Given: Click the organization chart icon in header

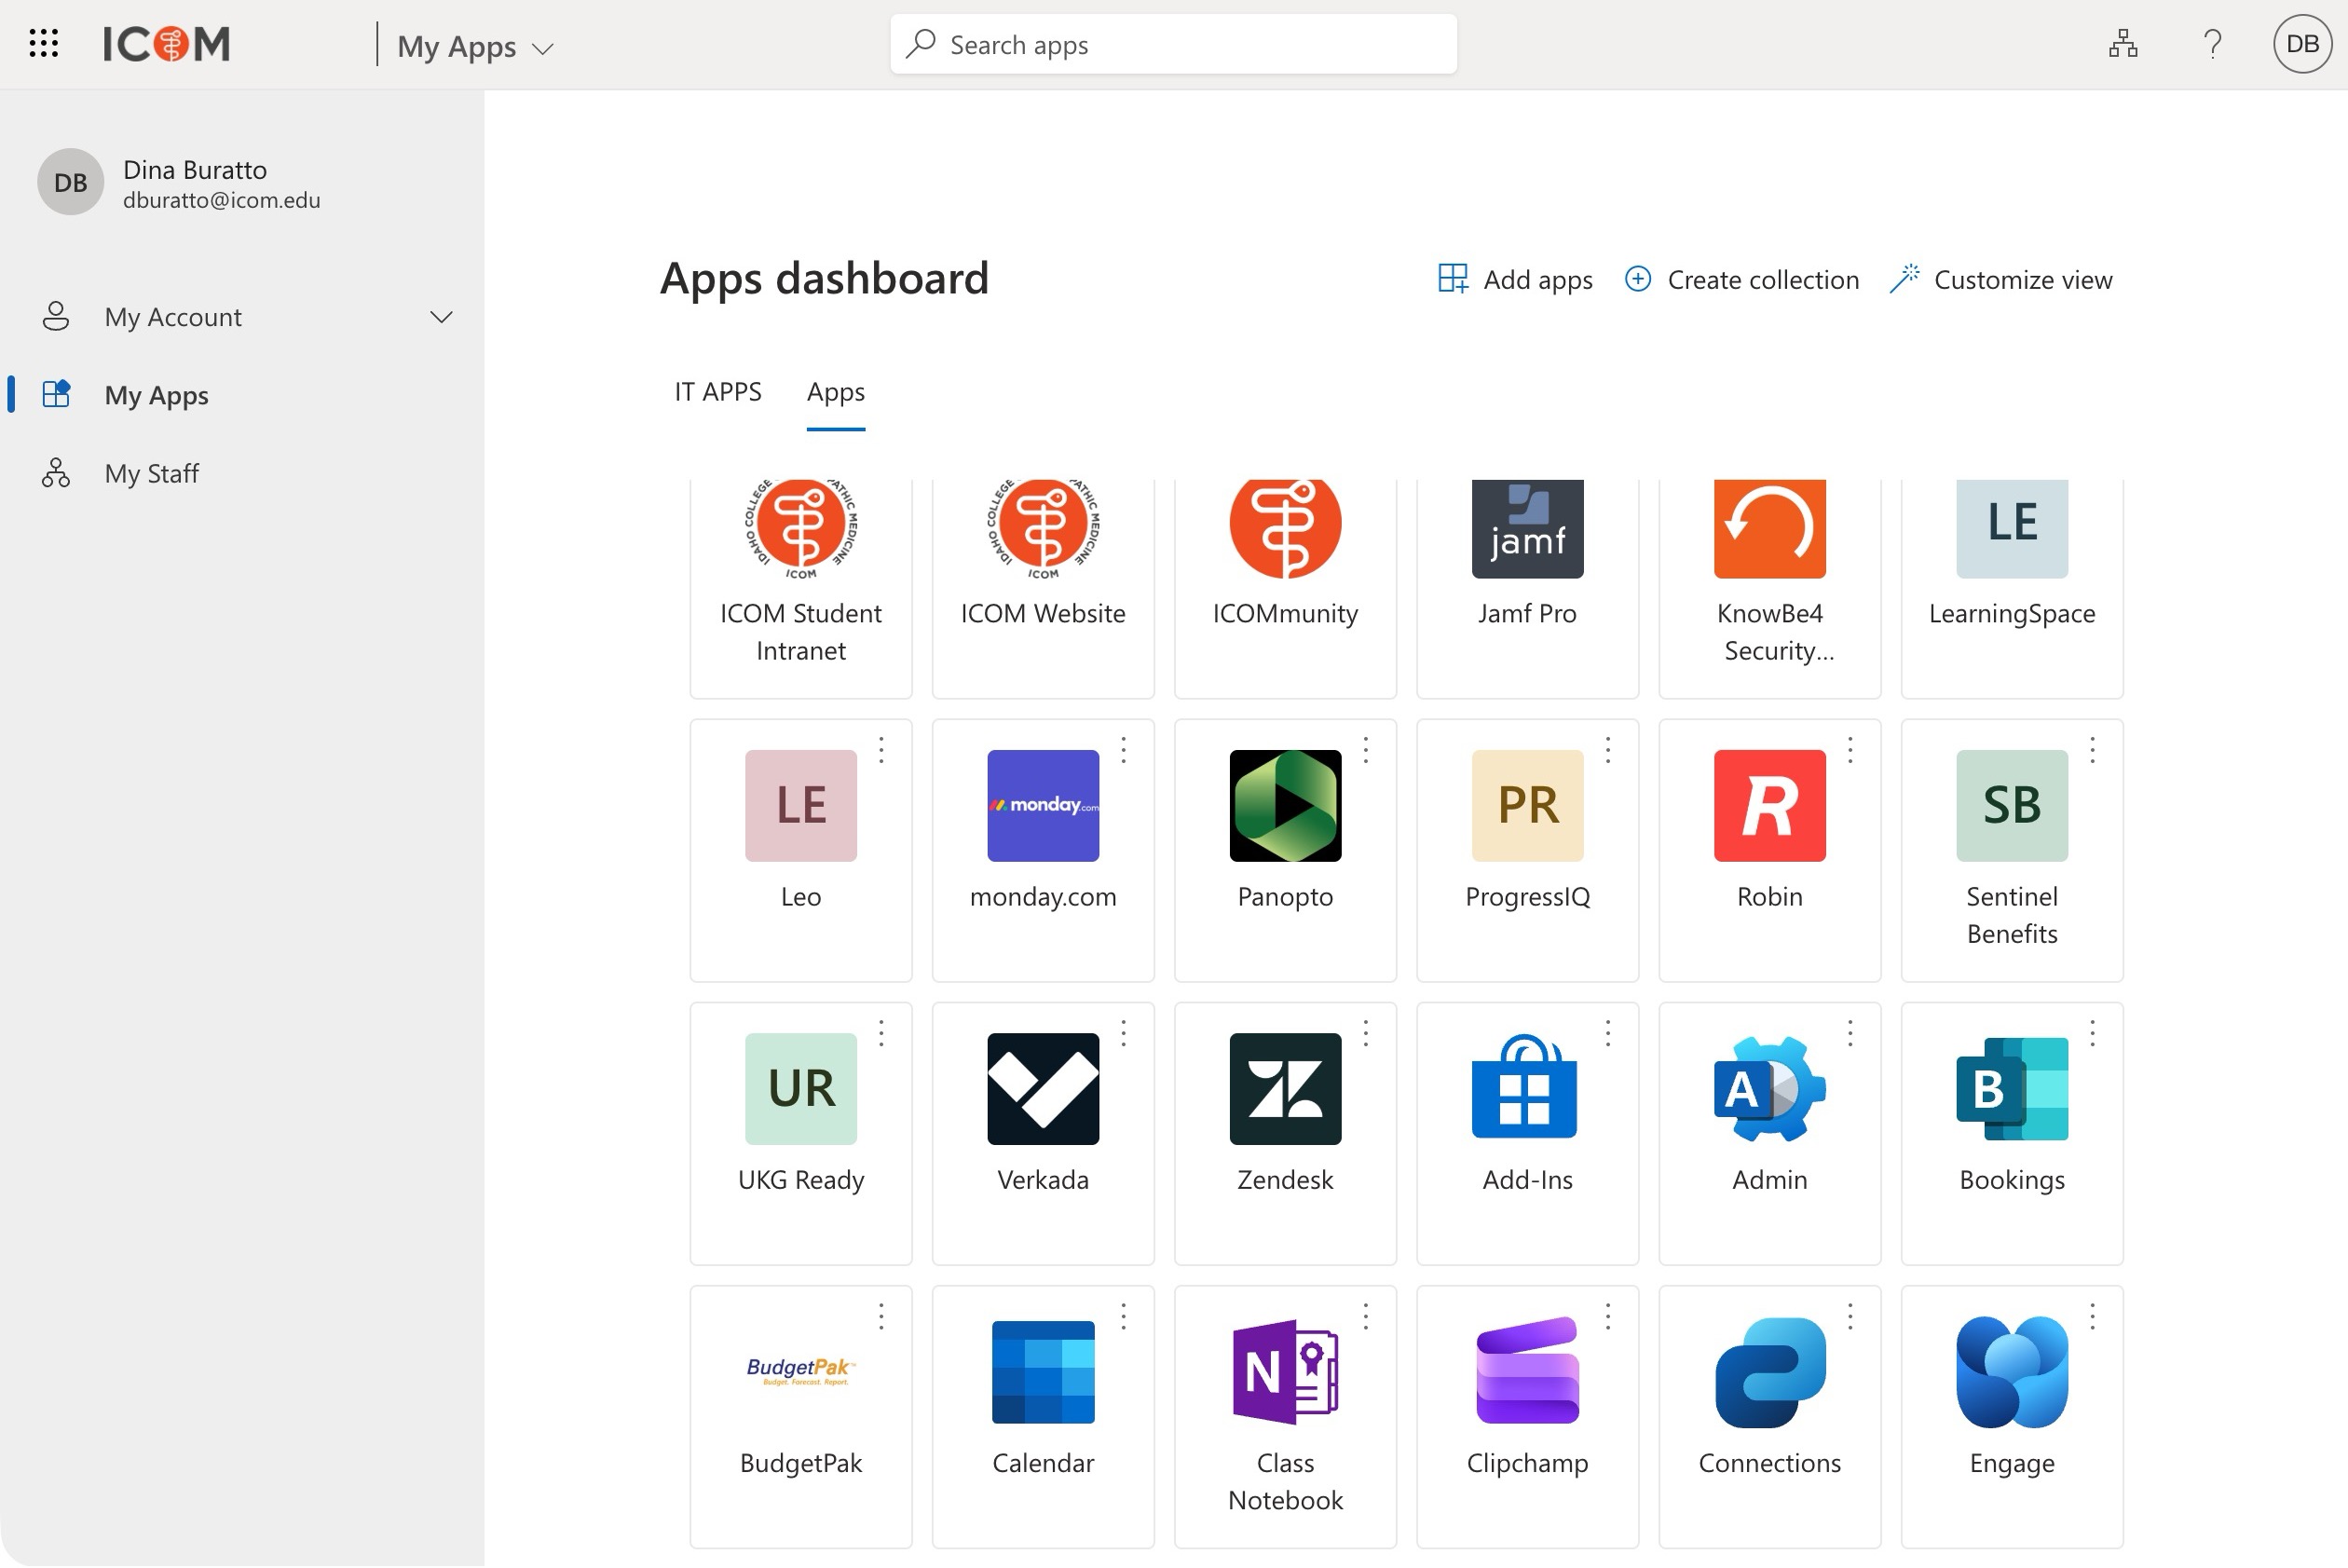Looking at the screenshot, I should tap(2122, 44).
